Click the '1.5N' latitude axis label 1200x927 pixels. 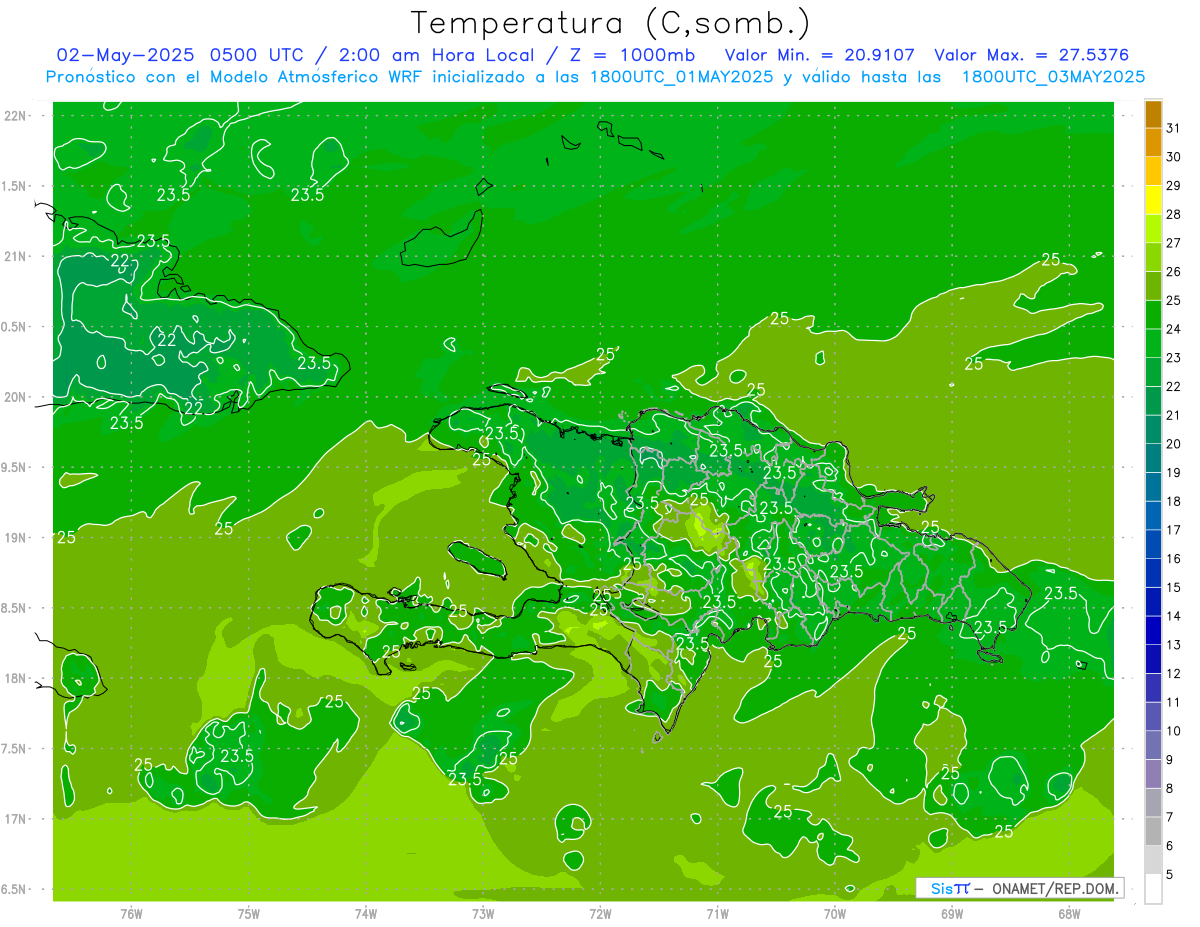tap(15, 187)
